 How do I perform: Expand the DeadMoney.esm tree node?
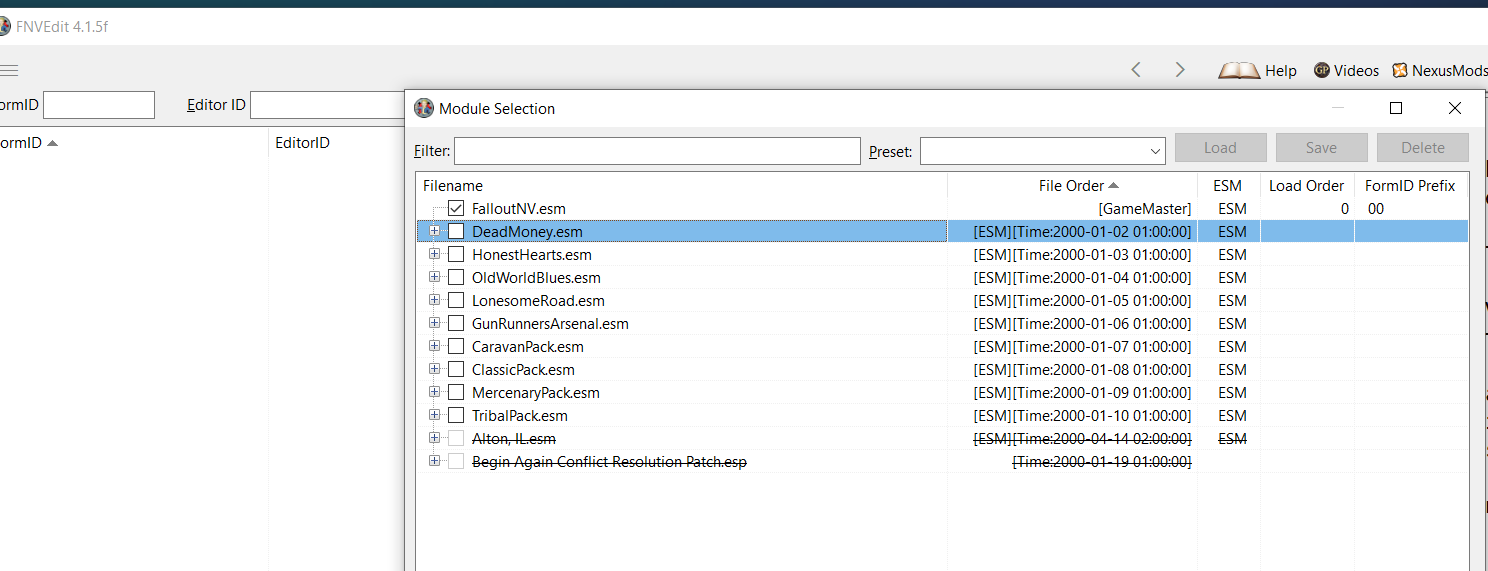tap(434, 230)
